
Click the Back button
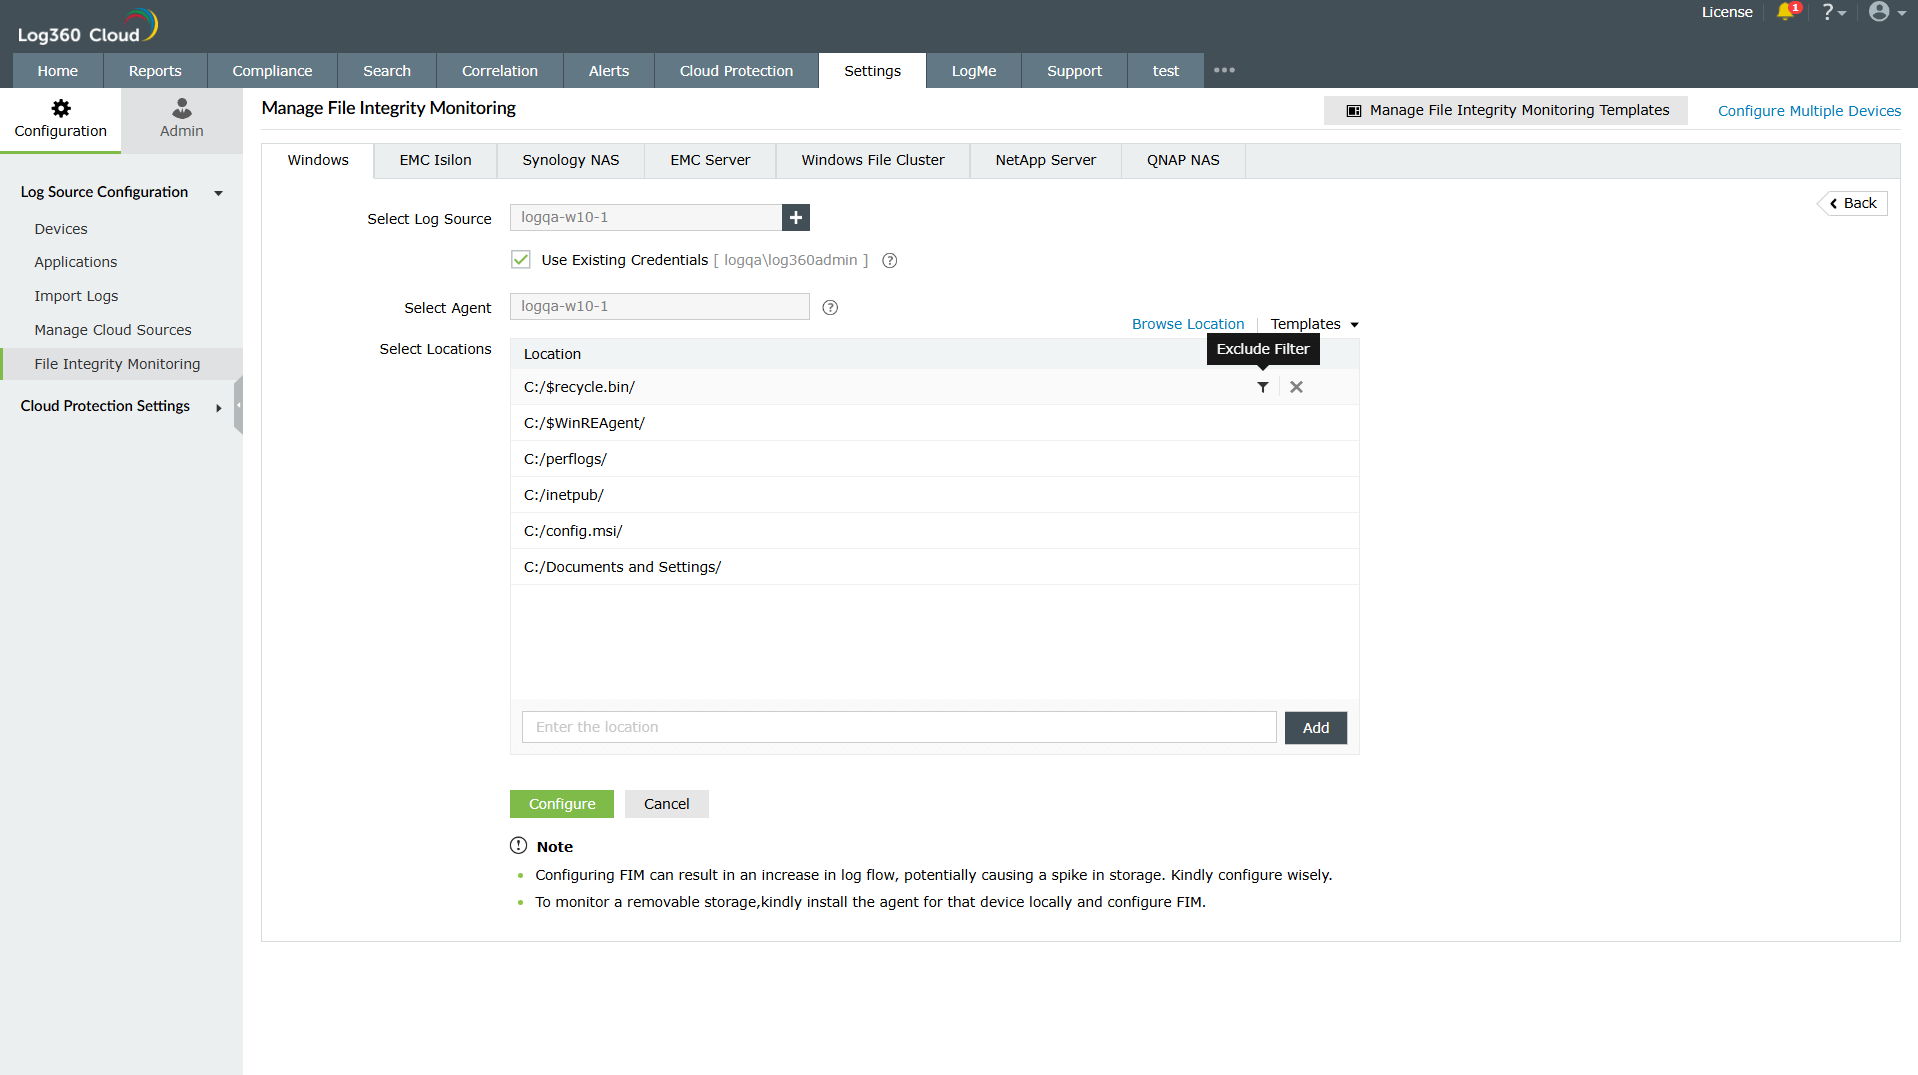pyautogui.click(x=1851, y=203)
